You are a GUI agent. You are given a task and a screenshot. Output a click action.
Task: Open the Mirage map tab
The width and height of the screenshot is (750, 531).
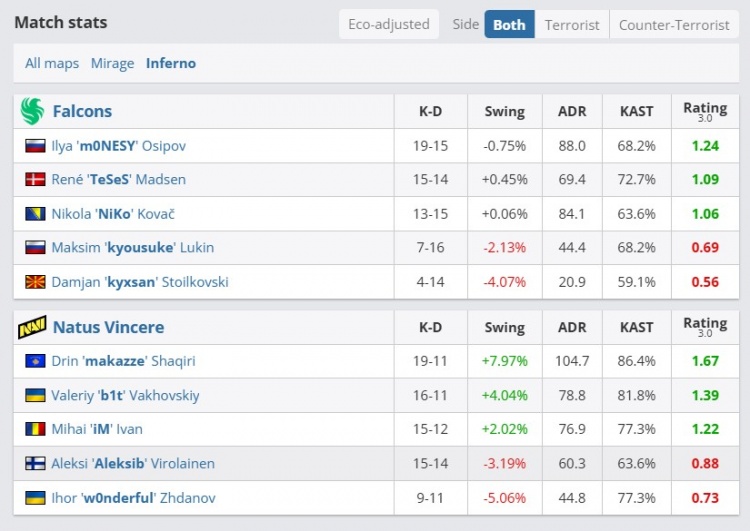click(112, 63)
